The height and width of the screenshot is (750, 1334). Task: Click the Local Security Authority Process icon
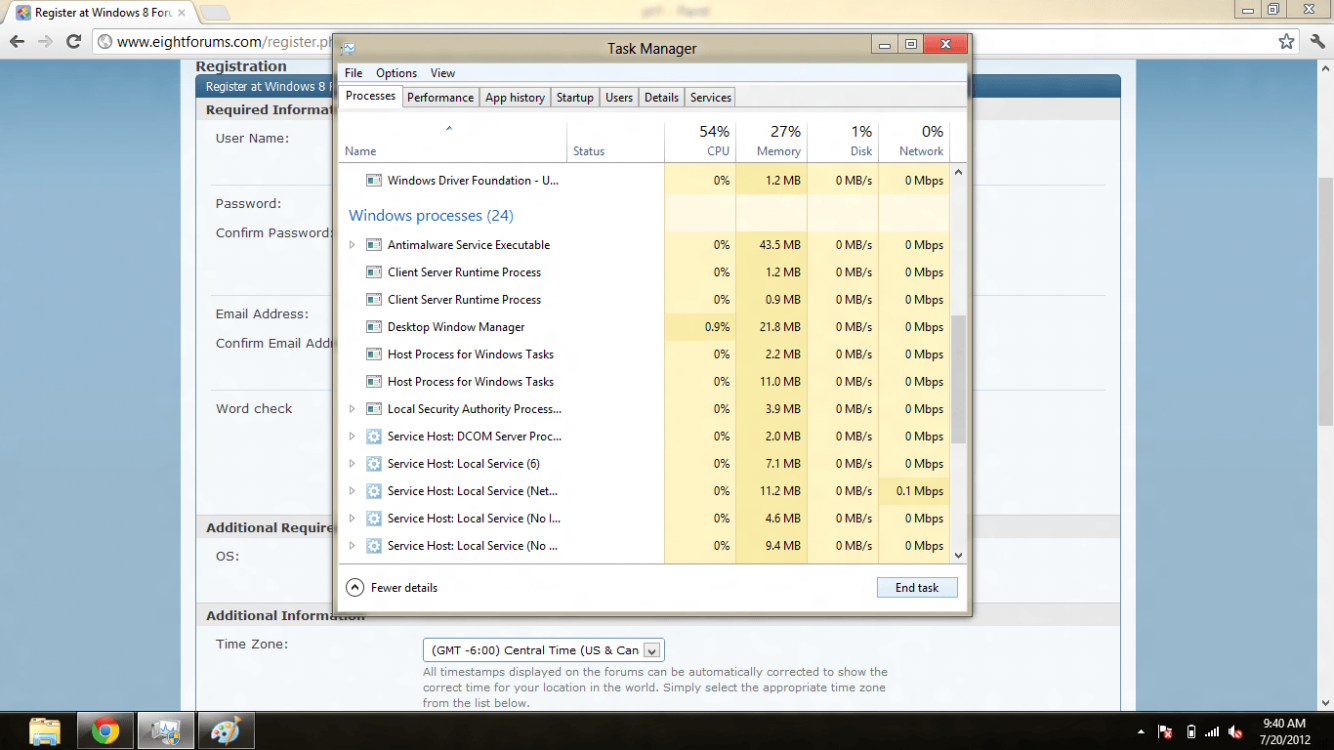tap(374, 409)
